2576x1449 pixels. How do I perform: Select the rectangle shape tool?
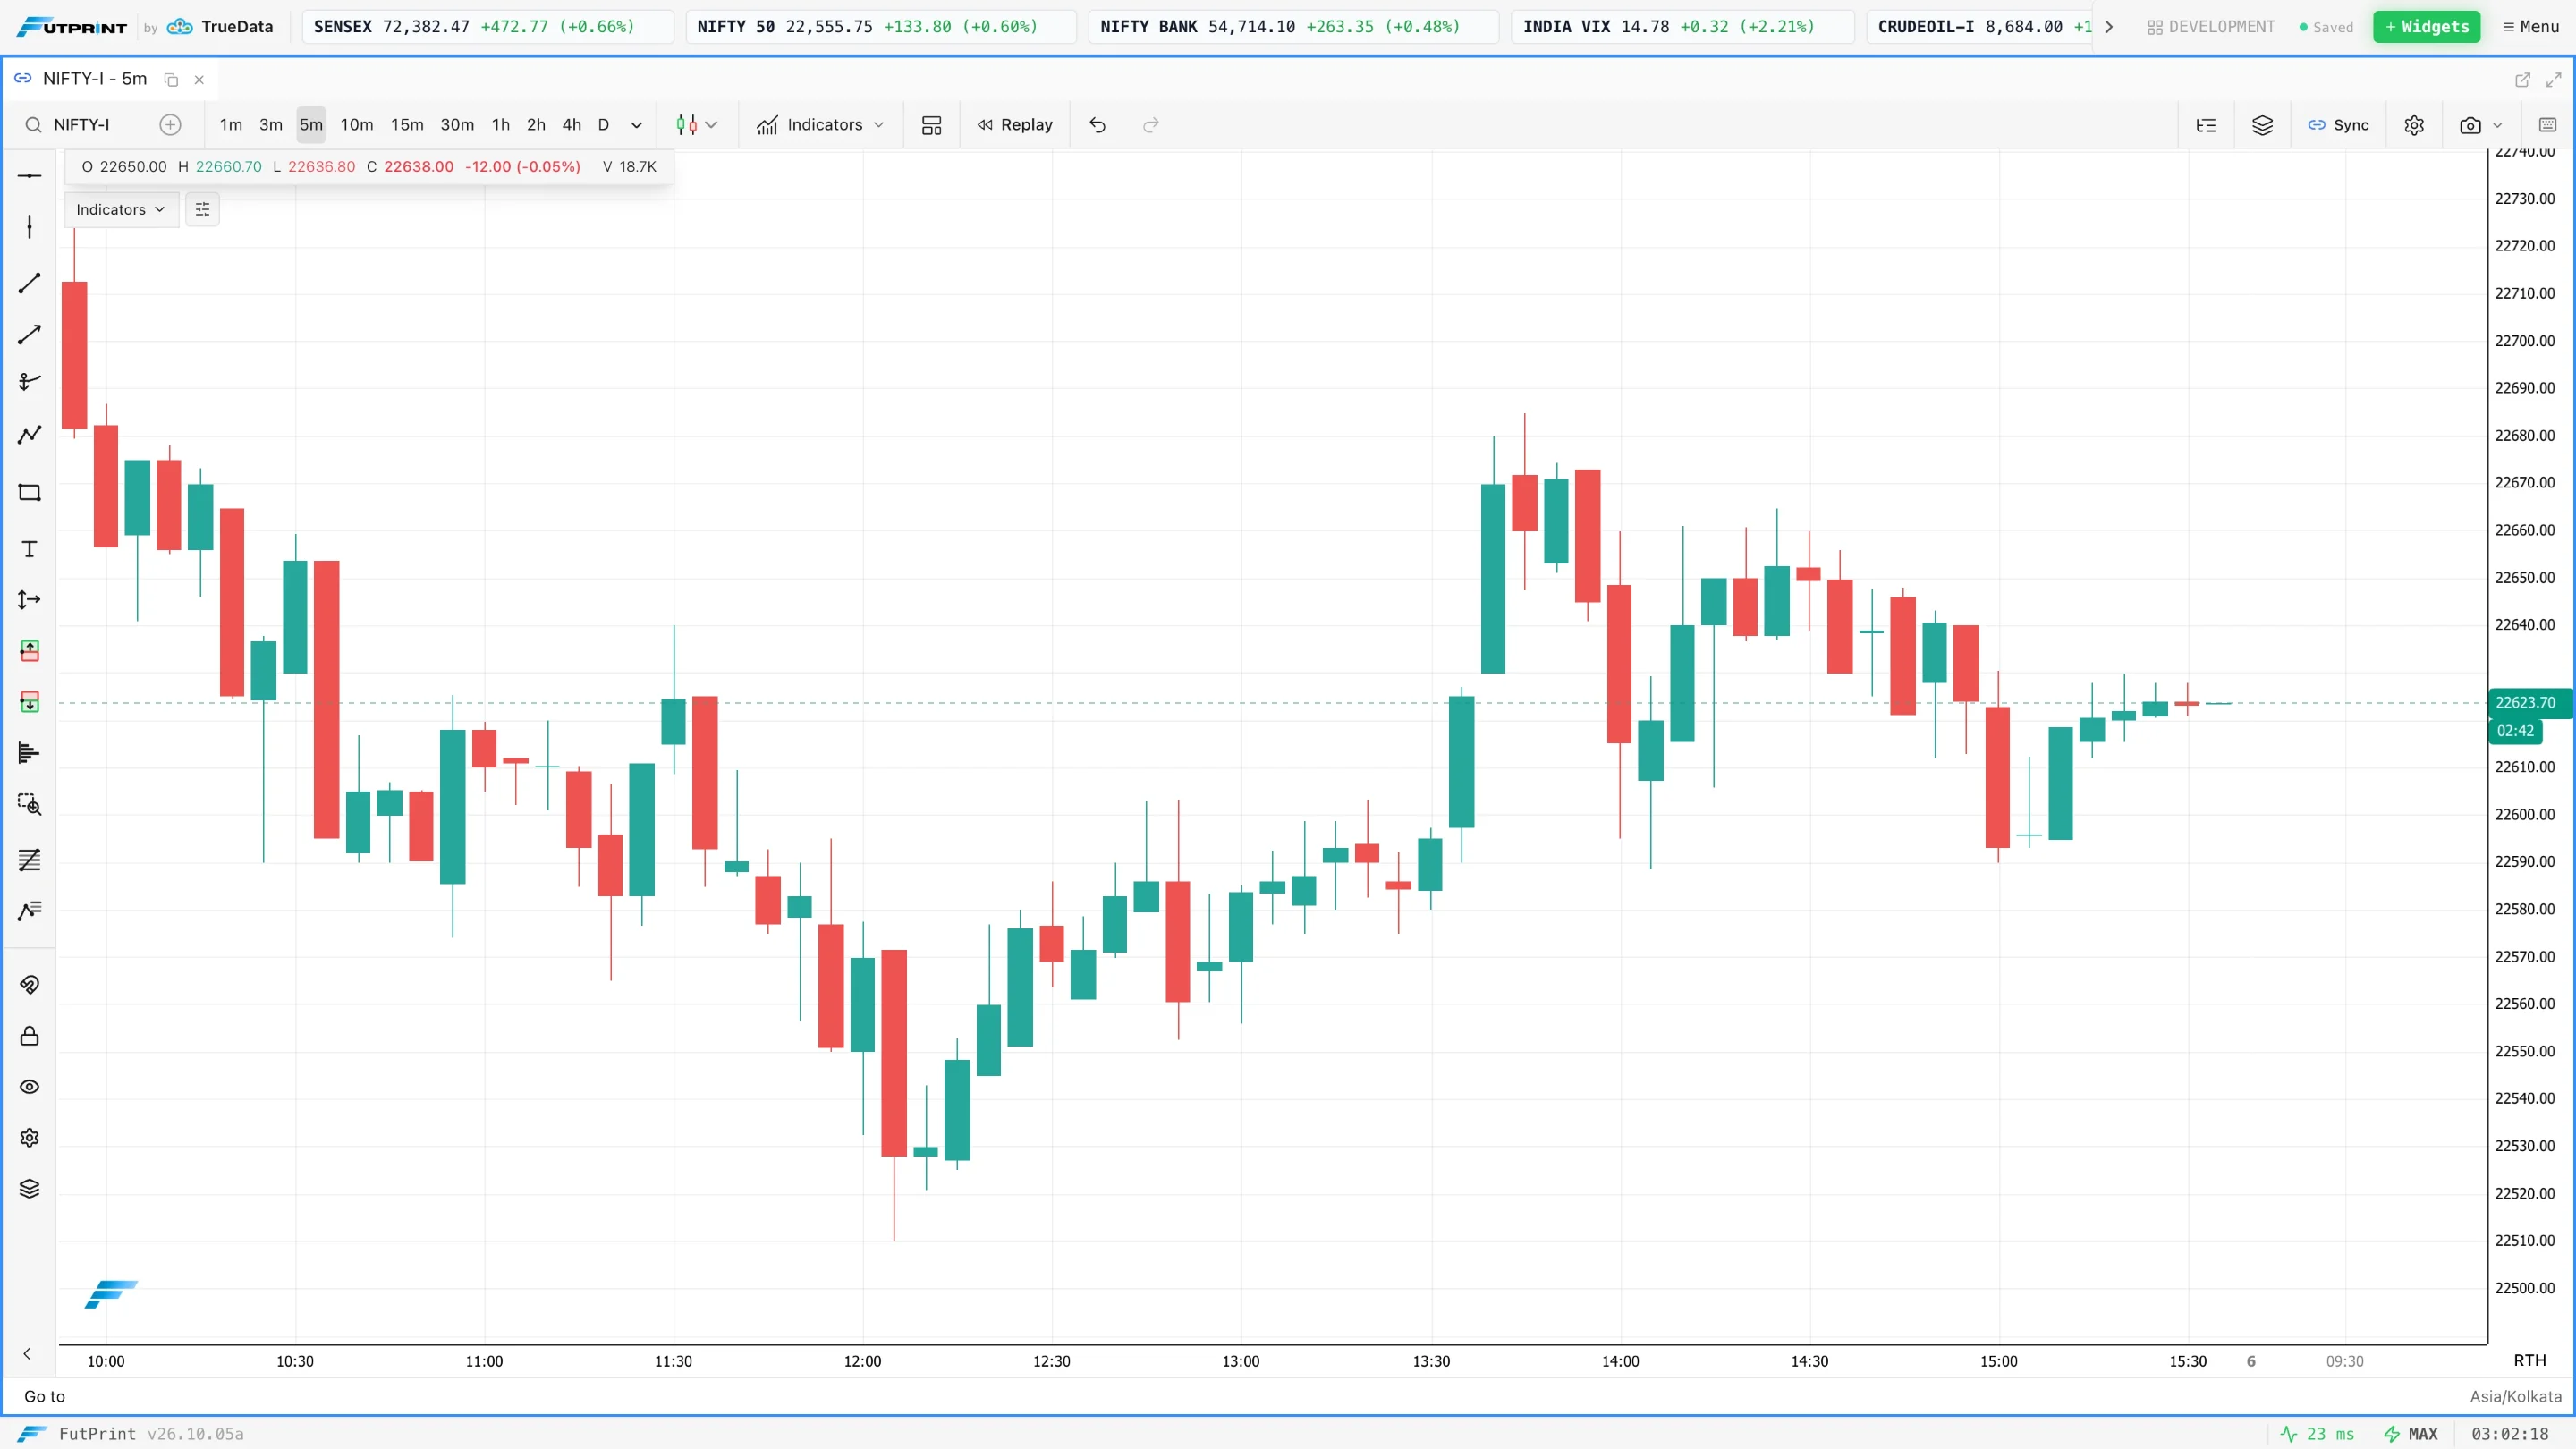[29, 492]
